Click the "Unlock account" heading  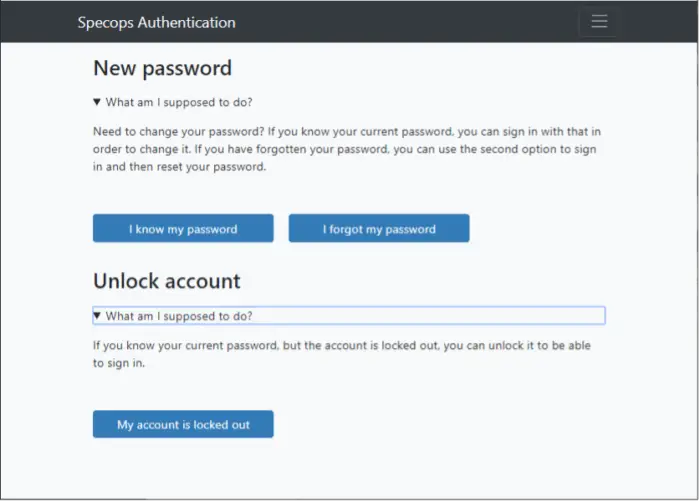tap(167, 281)
